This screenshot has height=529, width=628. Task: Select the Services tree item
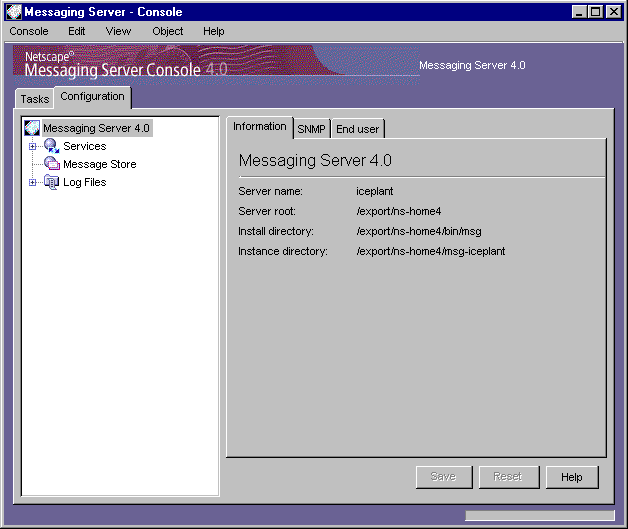[x=85, y=146]
